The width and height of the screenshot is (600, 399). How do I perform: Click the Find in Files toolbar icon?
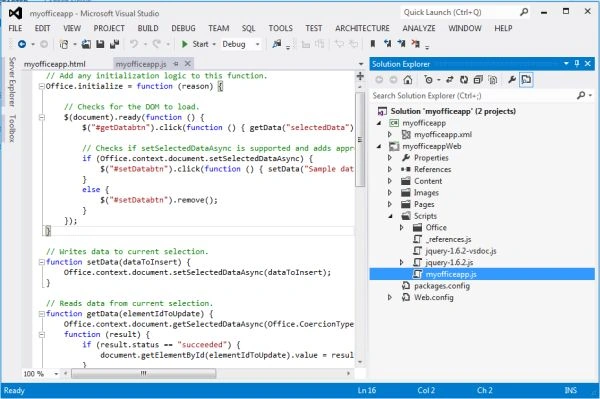click(277, 44)
